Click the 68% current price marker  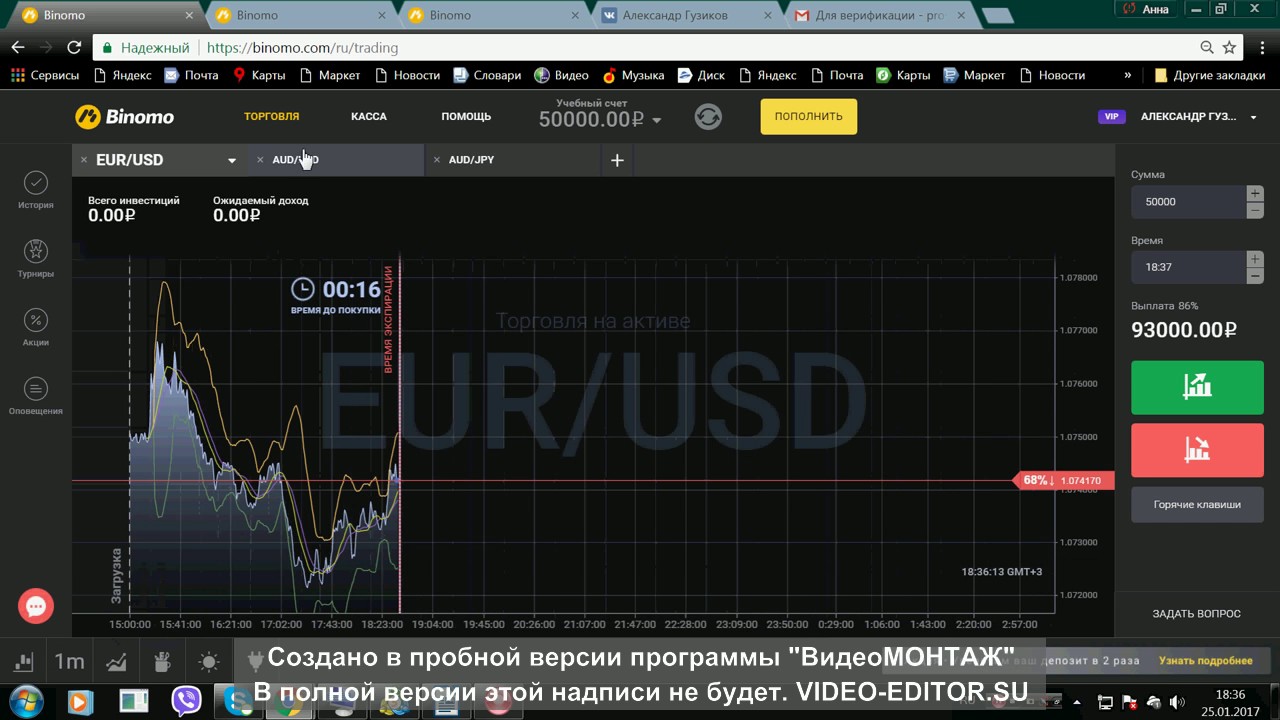click(x=1063, y=481)
